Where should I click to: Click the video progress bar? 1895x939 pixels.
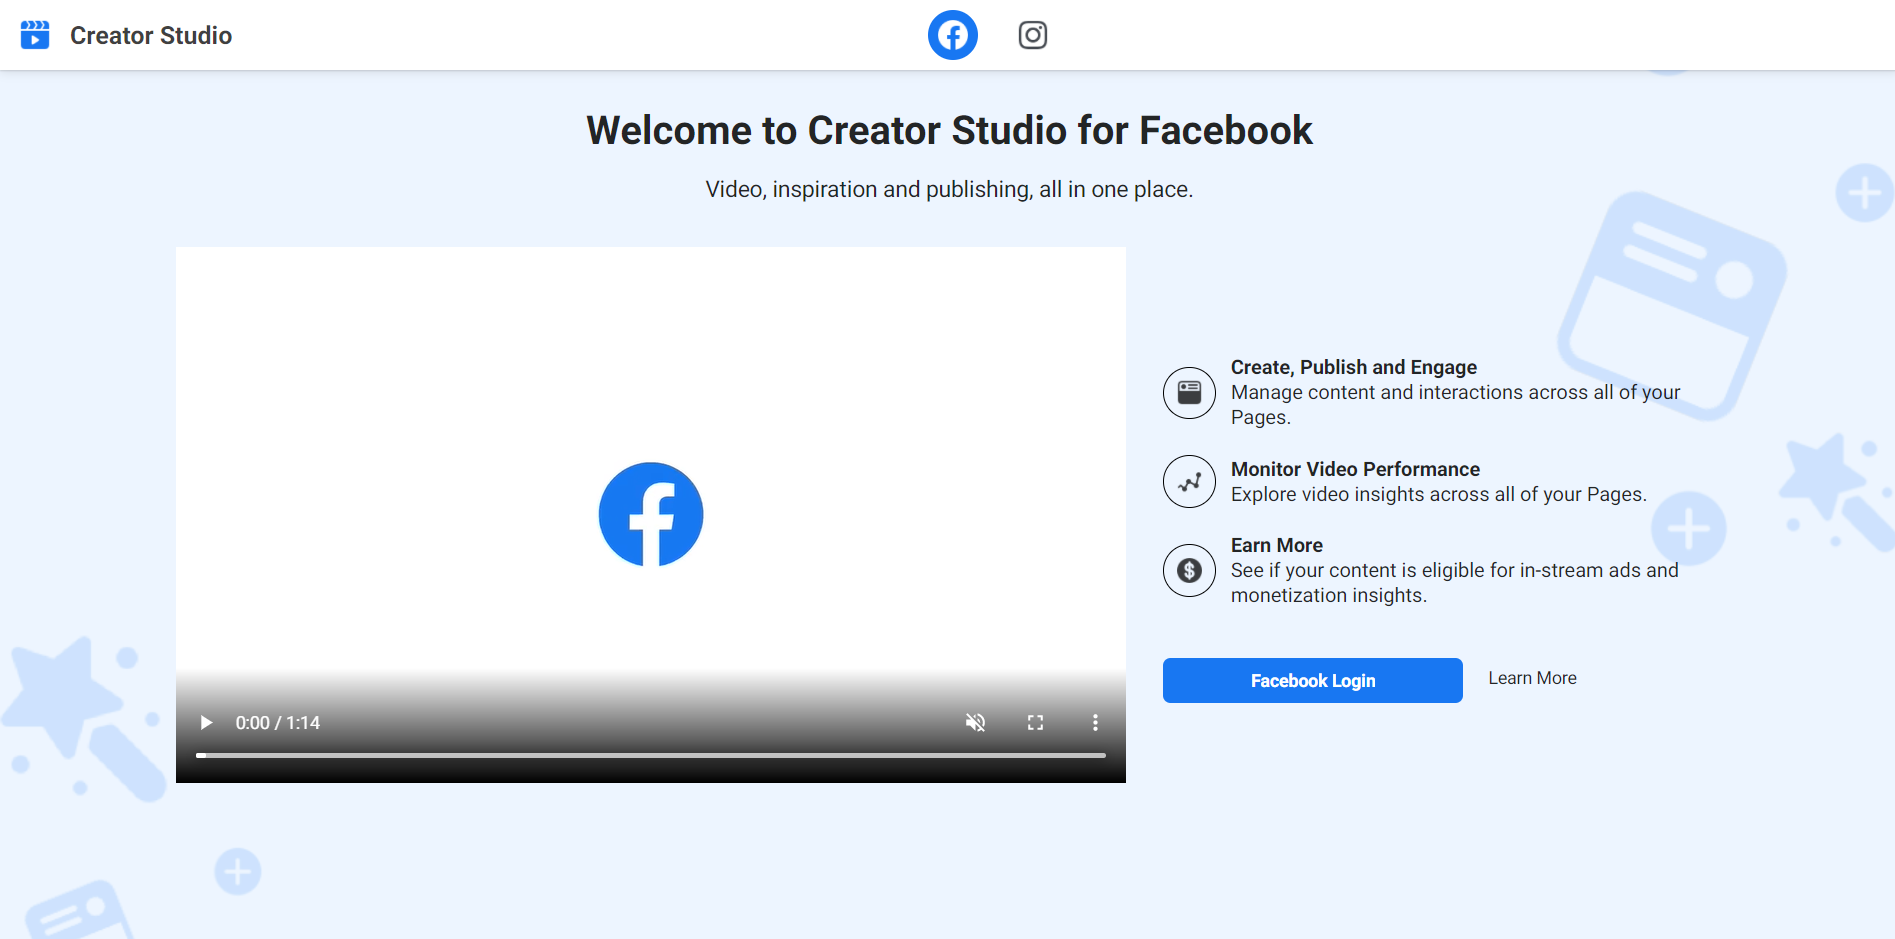(x=651, y=755)
